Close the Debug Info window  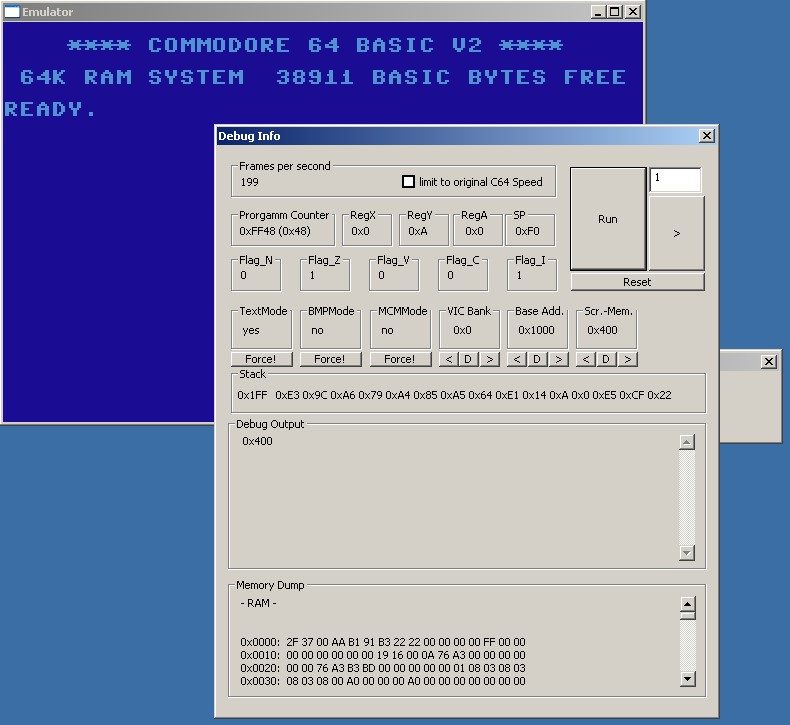coord(707,136)
